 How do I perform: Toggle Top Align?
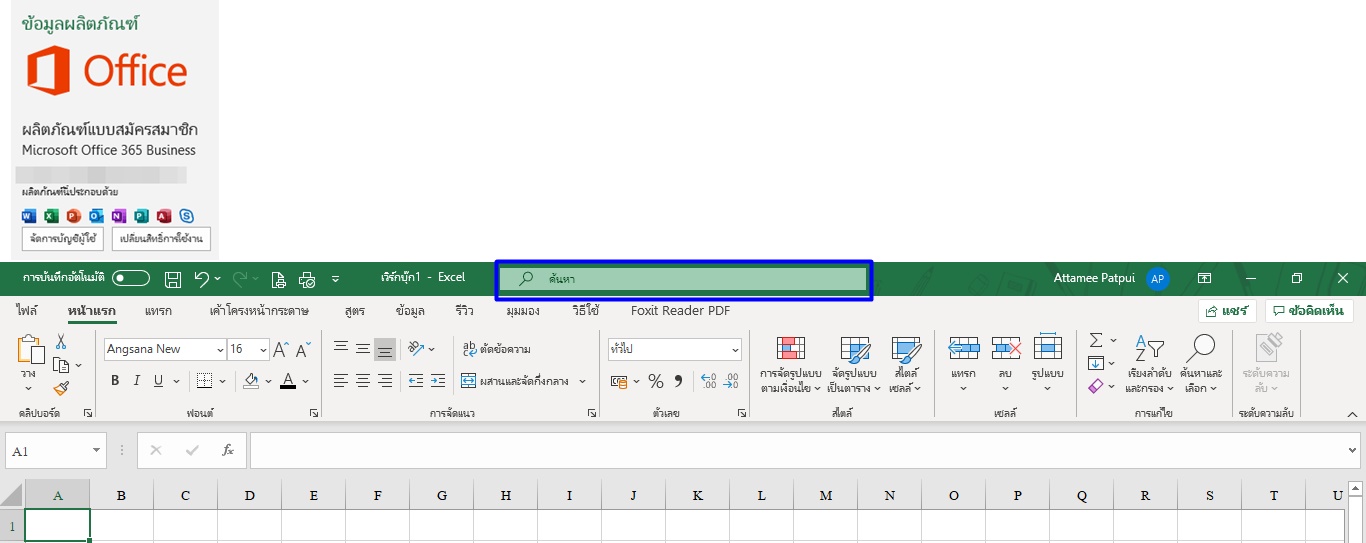(x=341, y=349)
